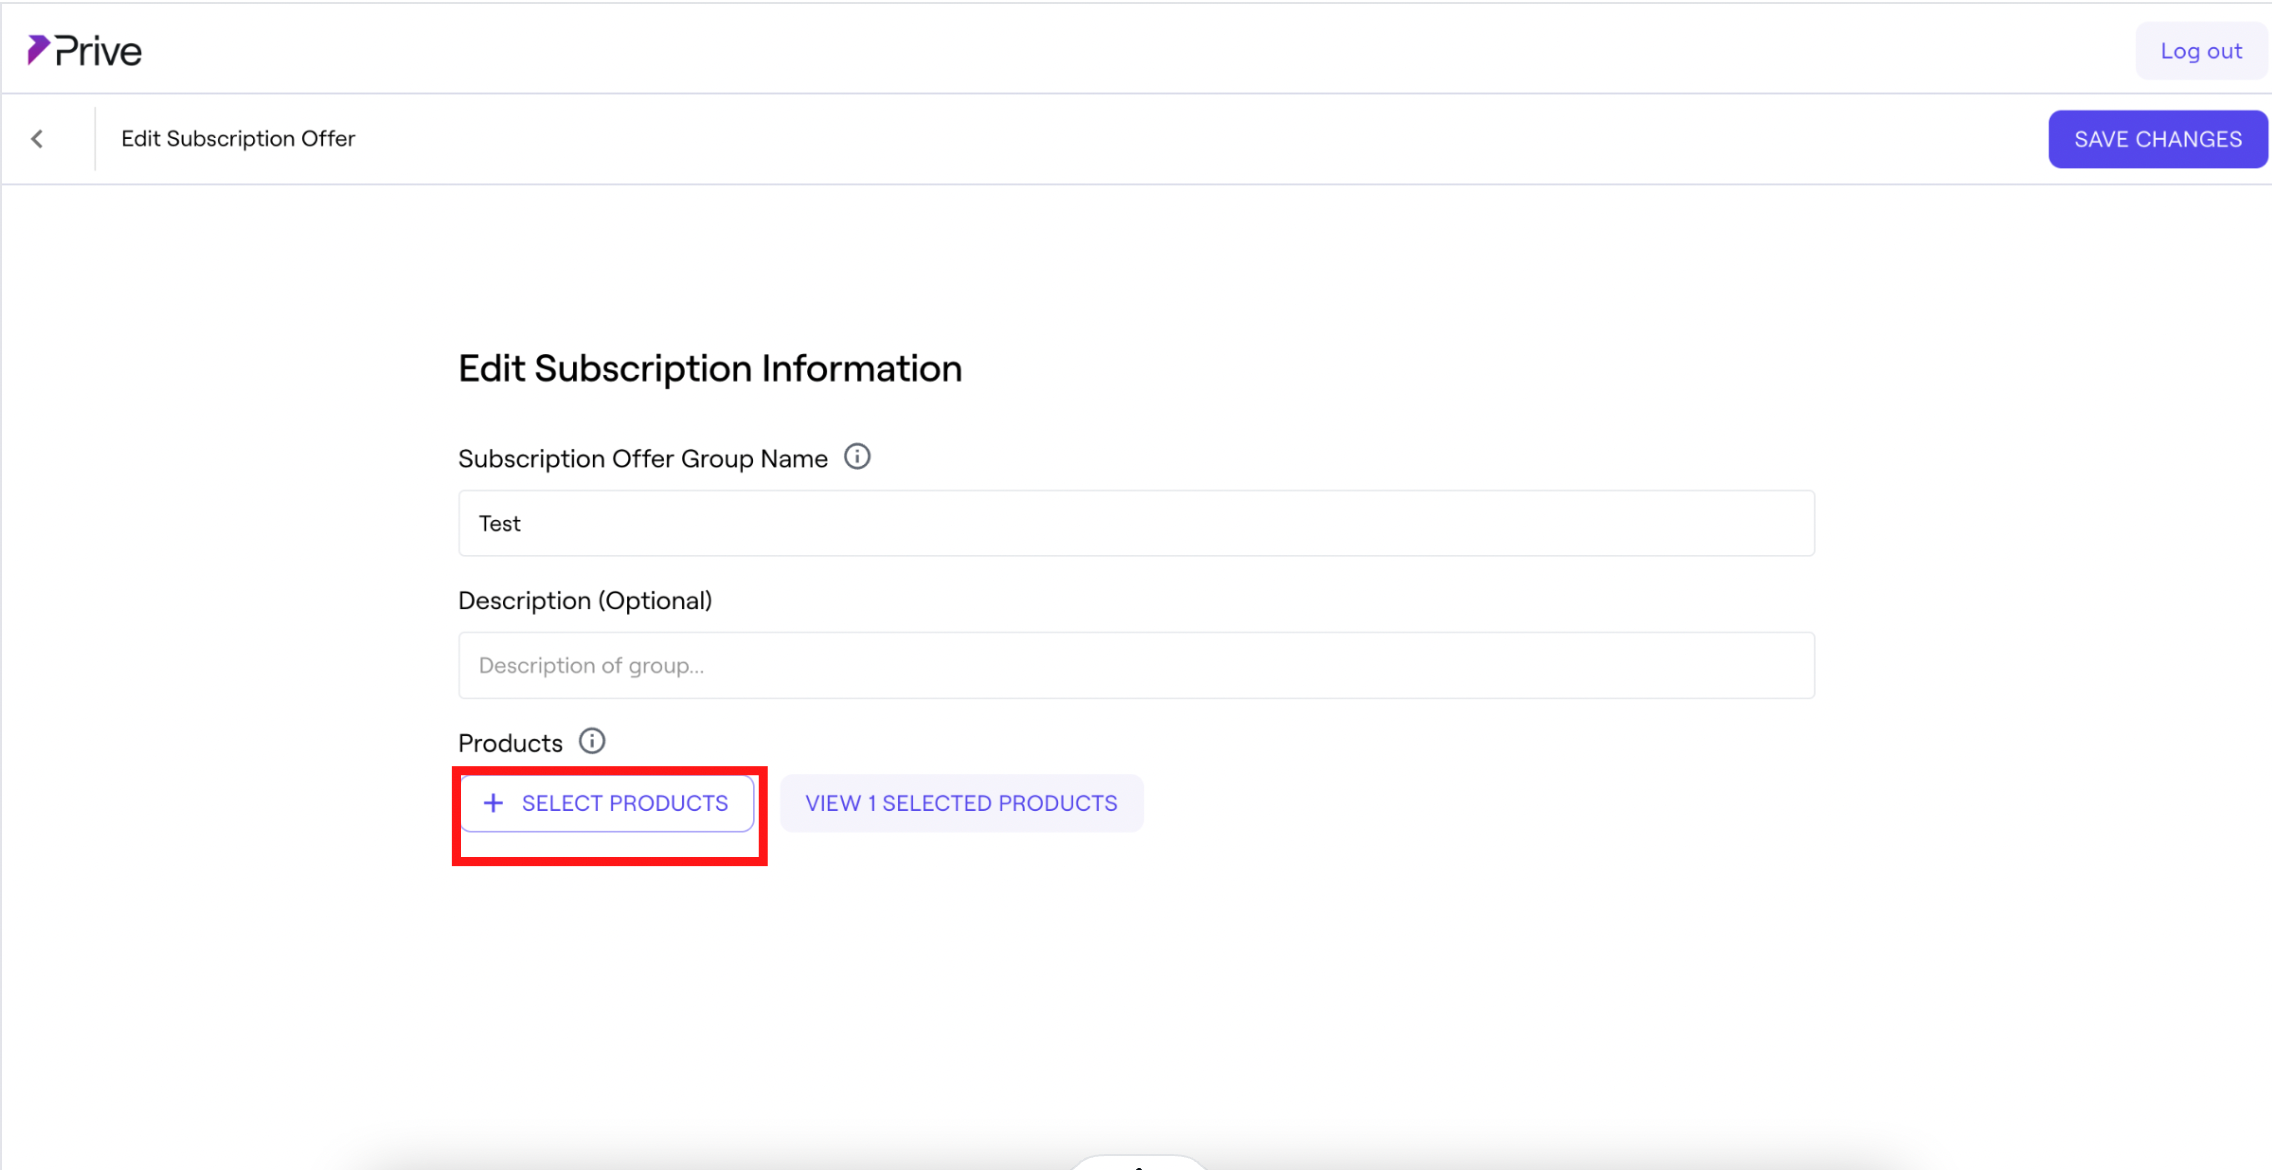Log out of the Prive account
Image resolution: width=2272 pixels, height=1170 pixels.
(2200, 51)
